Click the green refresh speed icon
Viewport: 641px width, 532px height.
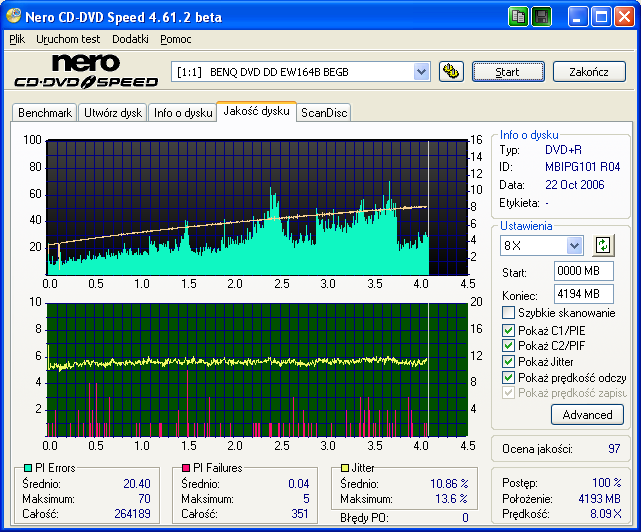point(603,245)
